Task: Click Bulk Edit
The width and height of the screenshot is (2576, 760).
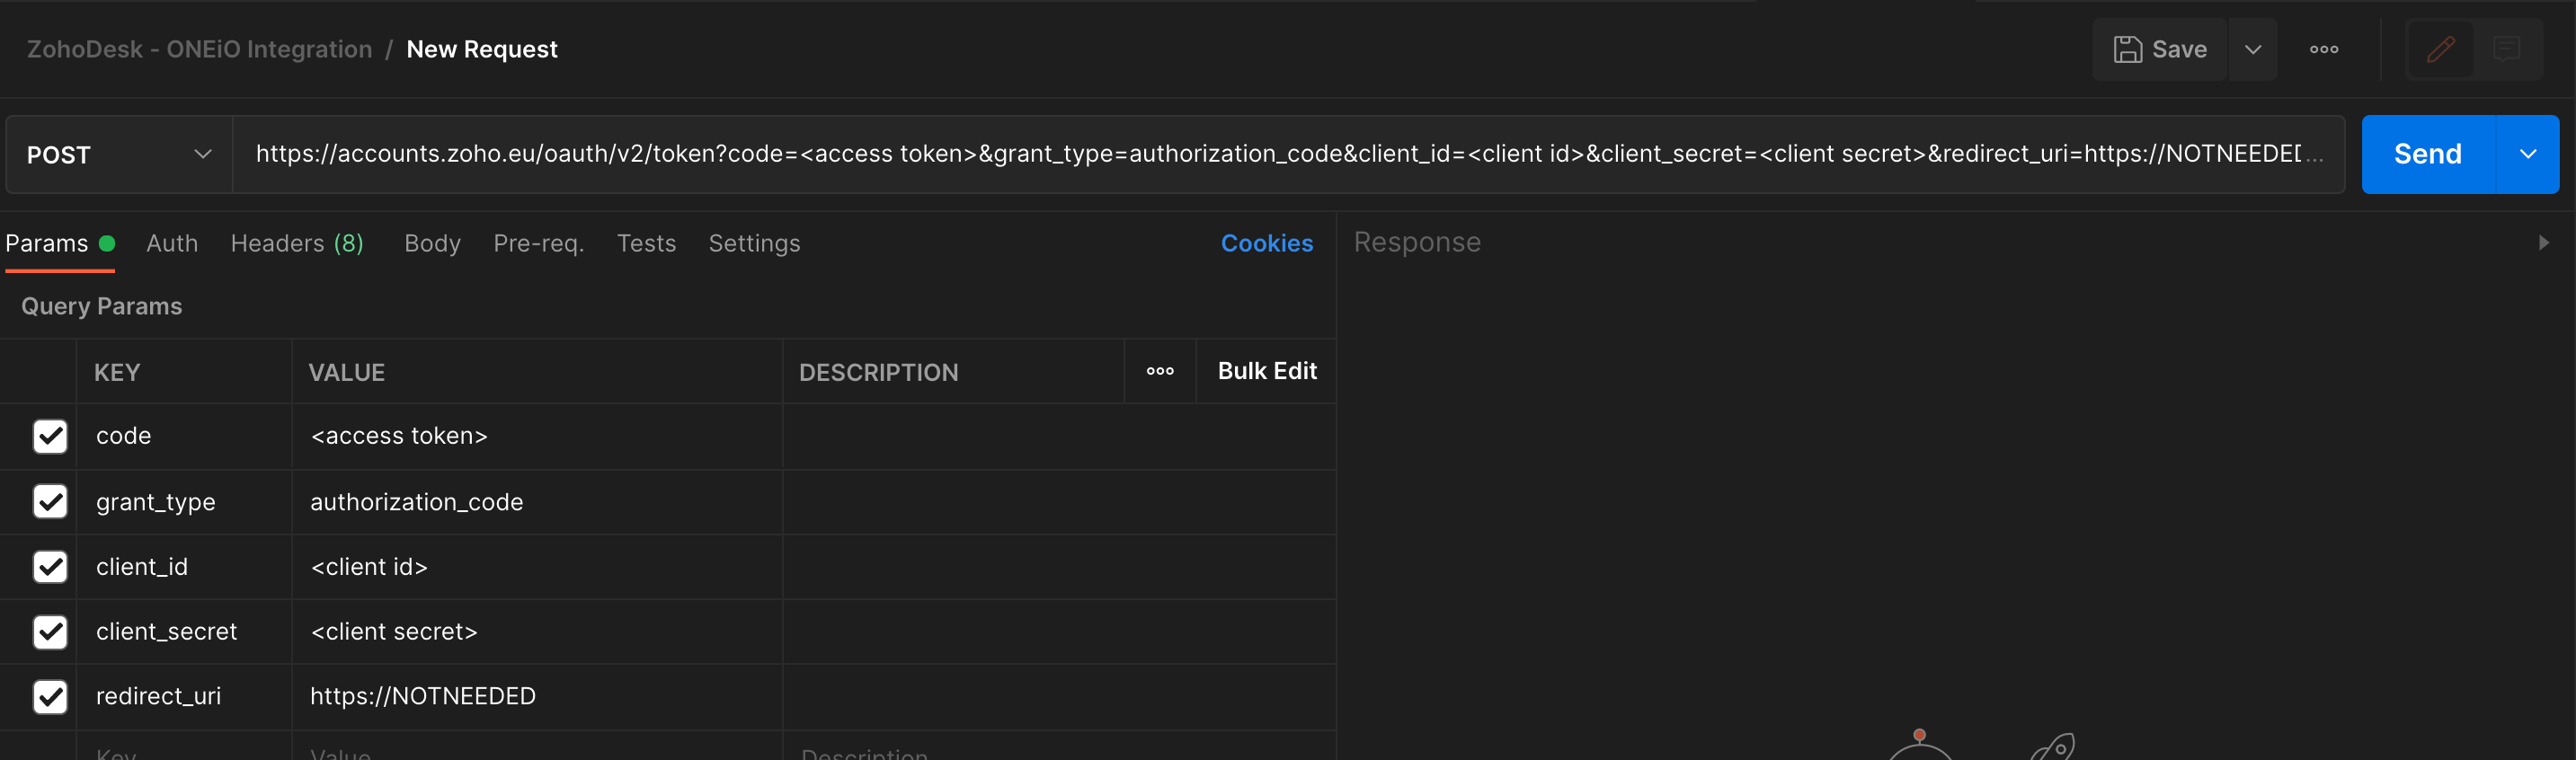Action: coord(1267,371)
